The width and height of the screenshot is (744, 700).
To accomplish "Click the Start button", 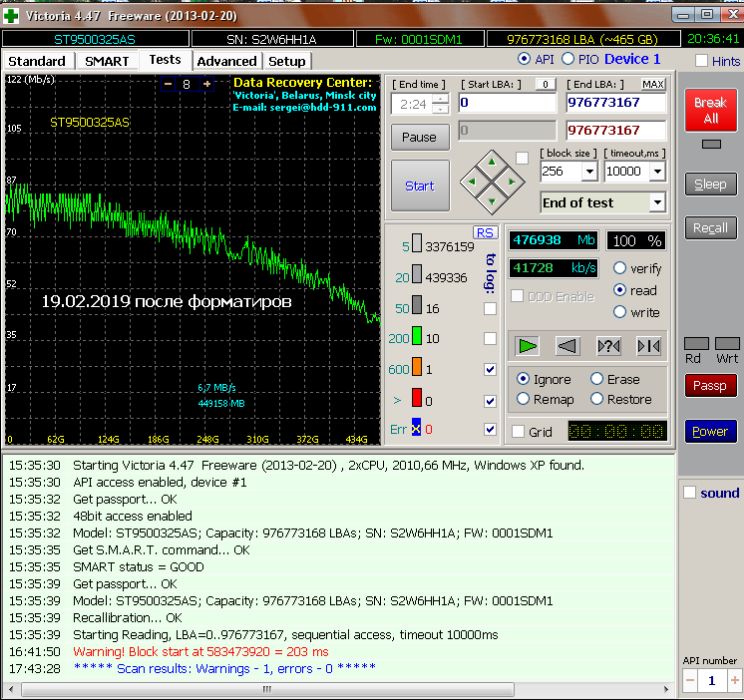I will pyautogui.click(x=419, y=186).
